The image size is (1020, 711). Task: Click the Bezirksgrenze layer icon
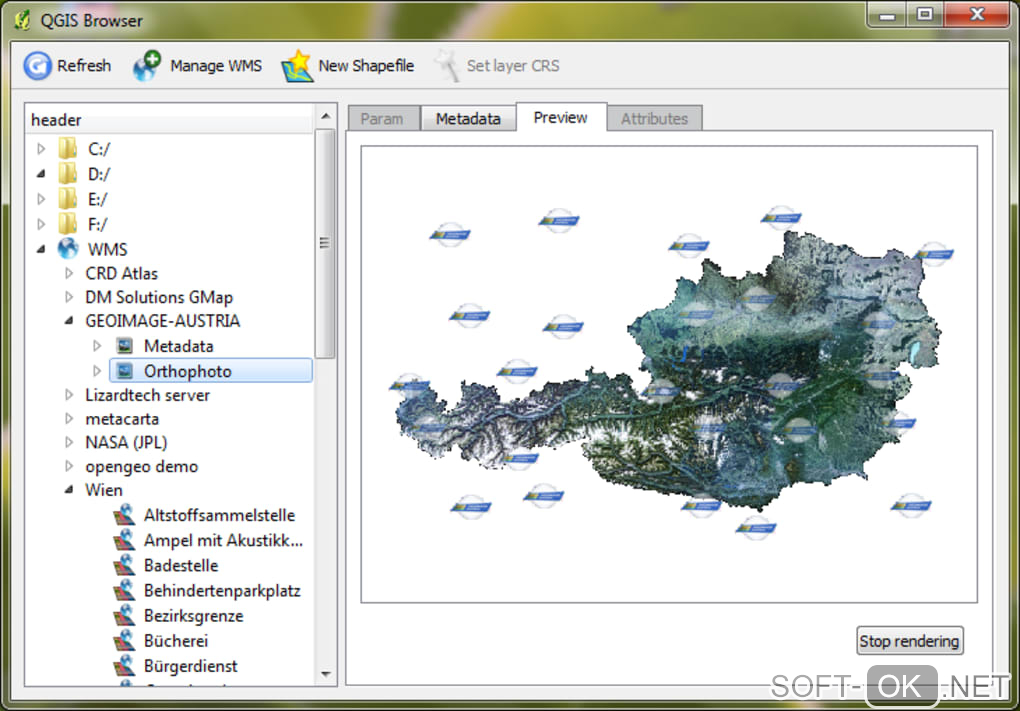[x=124, y=615]
